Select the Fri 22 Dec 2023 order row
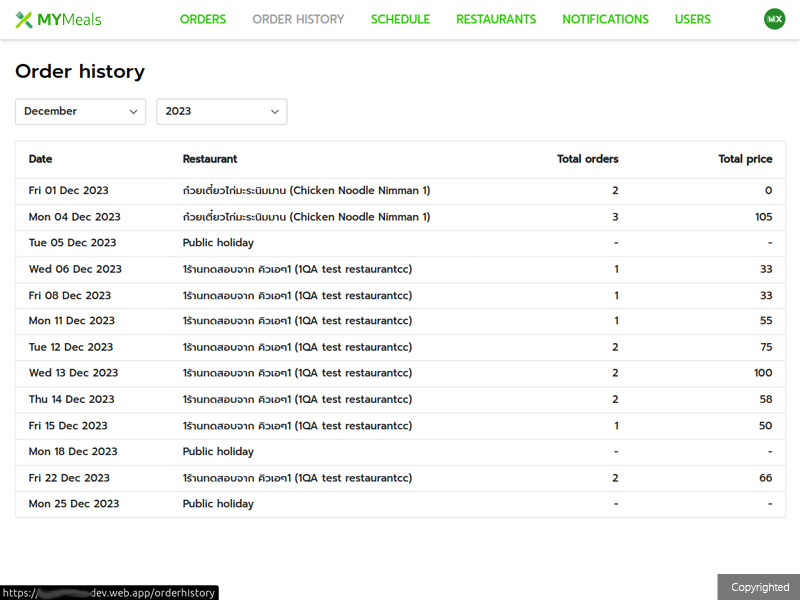Image resolution: width=800 pixels, height=600 pixels. tap(400, 478)
